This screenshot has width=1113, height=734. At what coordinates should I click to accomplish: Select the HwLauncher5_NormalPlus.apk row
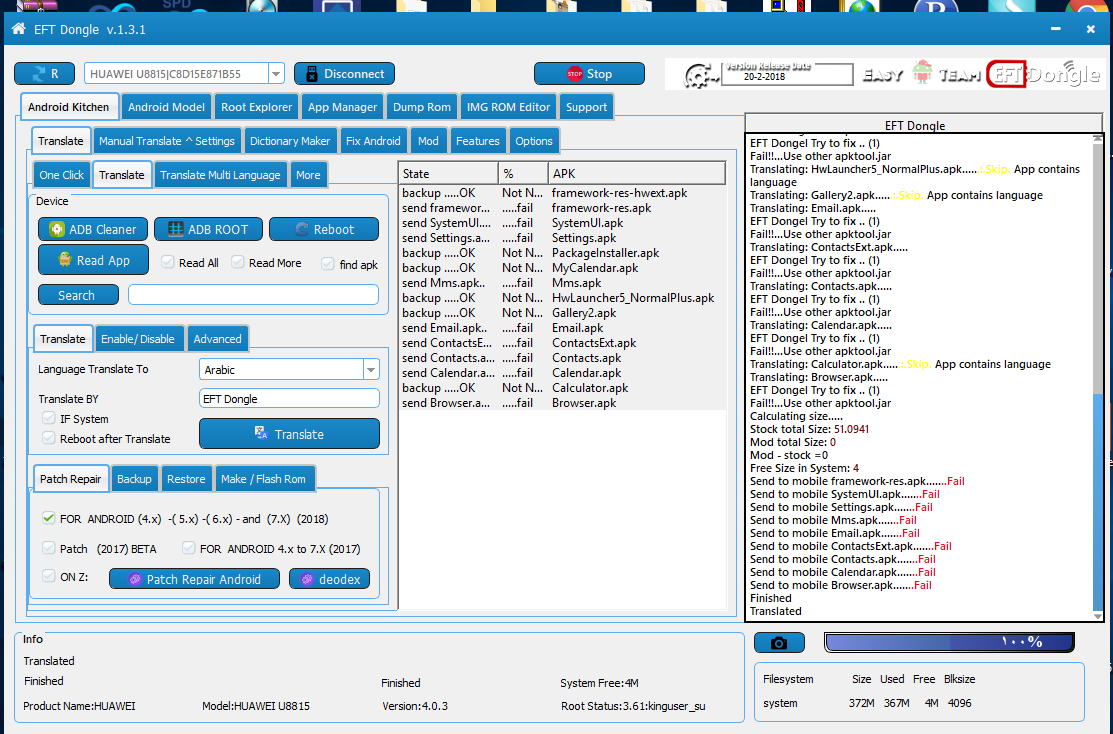pyautogui.click(x=562, y=298)
